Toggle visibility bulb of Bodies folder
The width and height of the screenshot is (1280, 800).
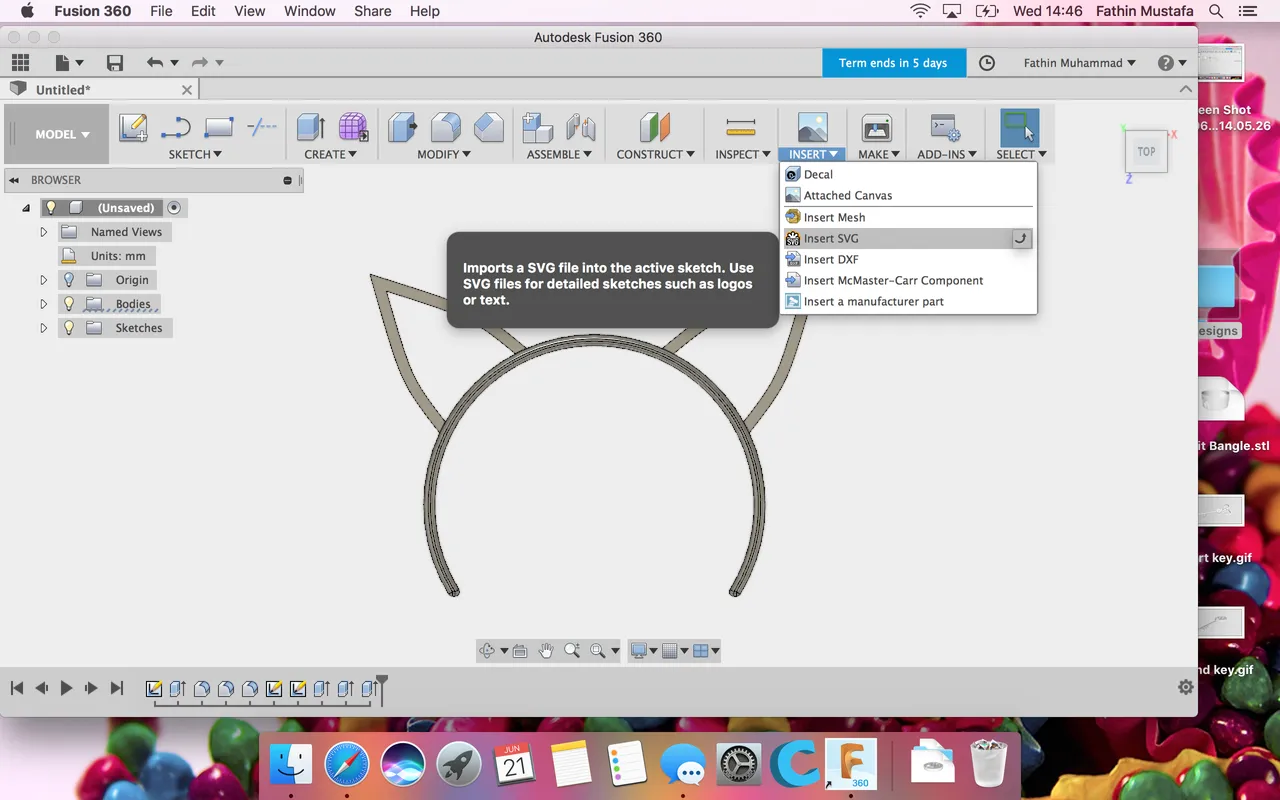coord(69,304)
